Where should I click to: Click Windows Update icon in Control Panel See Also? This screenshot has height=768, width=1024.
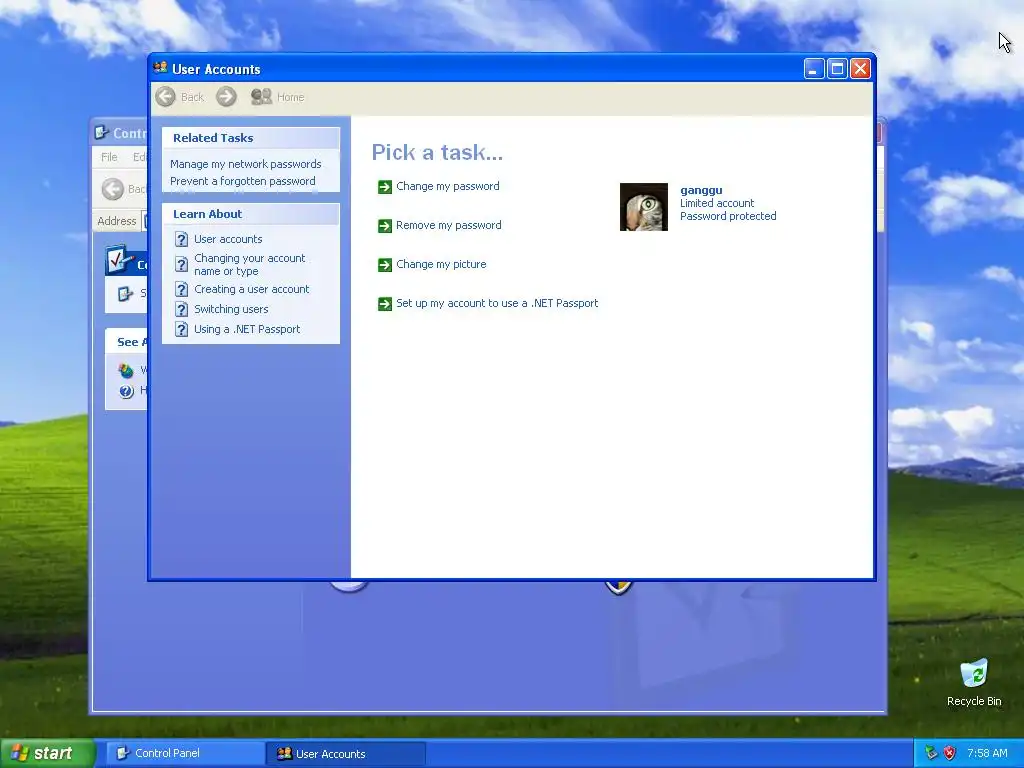click(x=126, y=370)
